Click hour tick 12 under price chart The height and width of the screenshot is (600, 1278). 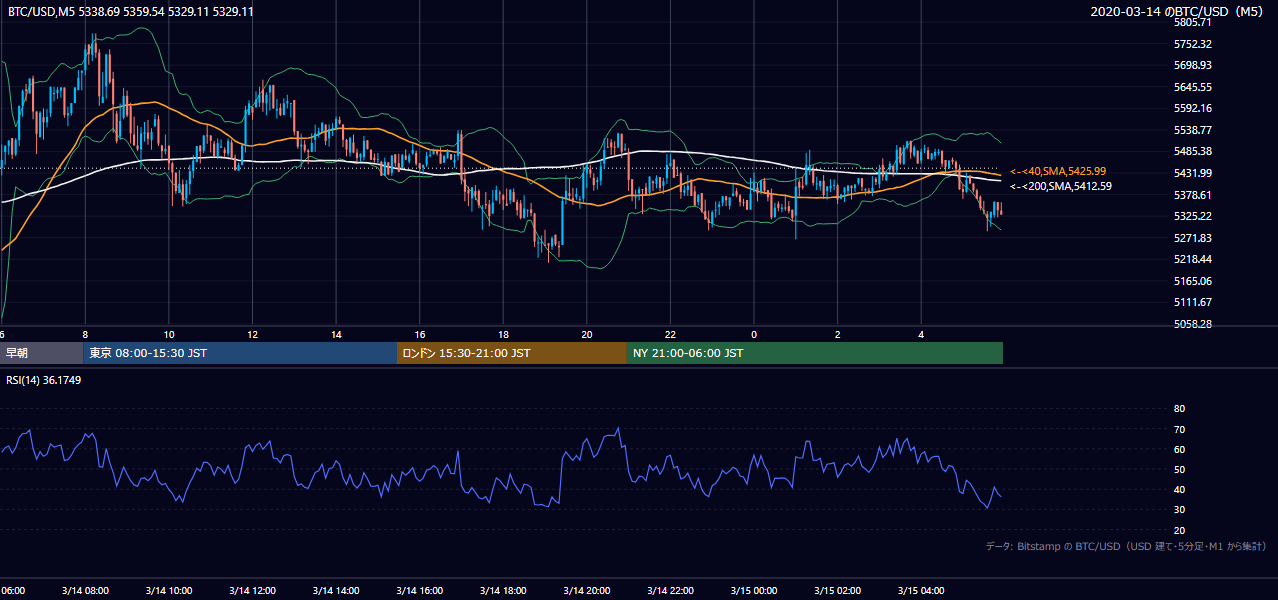click(252, 334)
